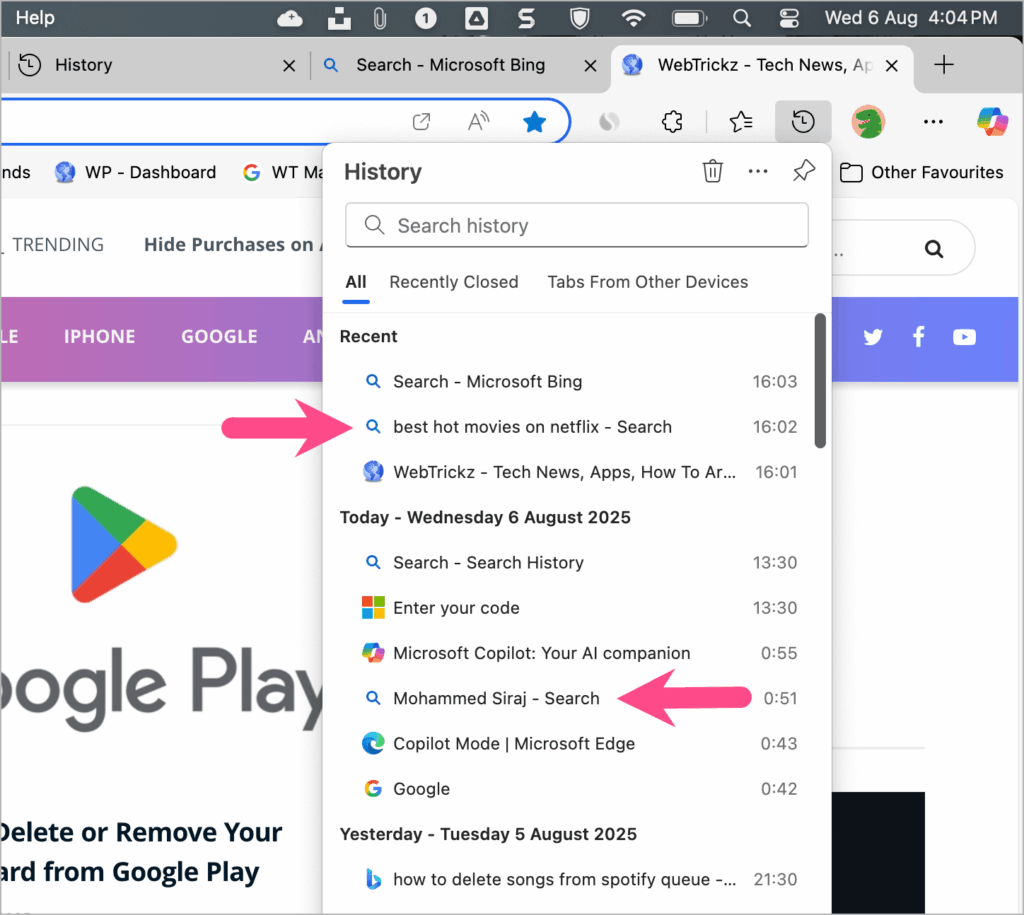Open the Extensions puzzle icon
Viewport: 1024px width, 915px height.
[672, 121]
